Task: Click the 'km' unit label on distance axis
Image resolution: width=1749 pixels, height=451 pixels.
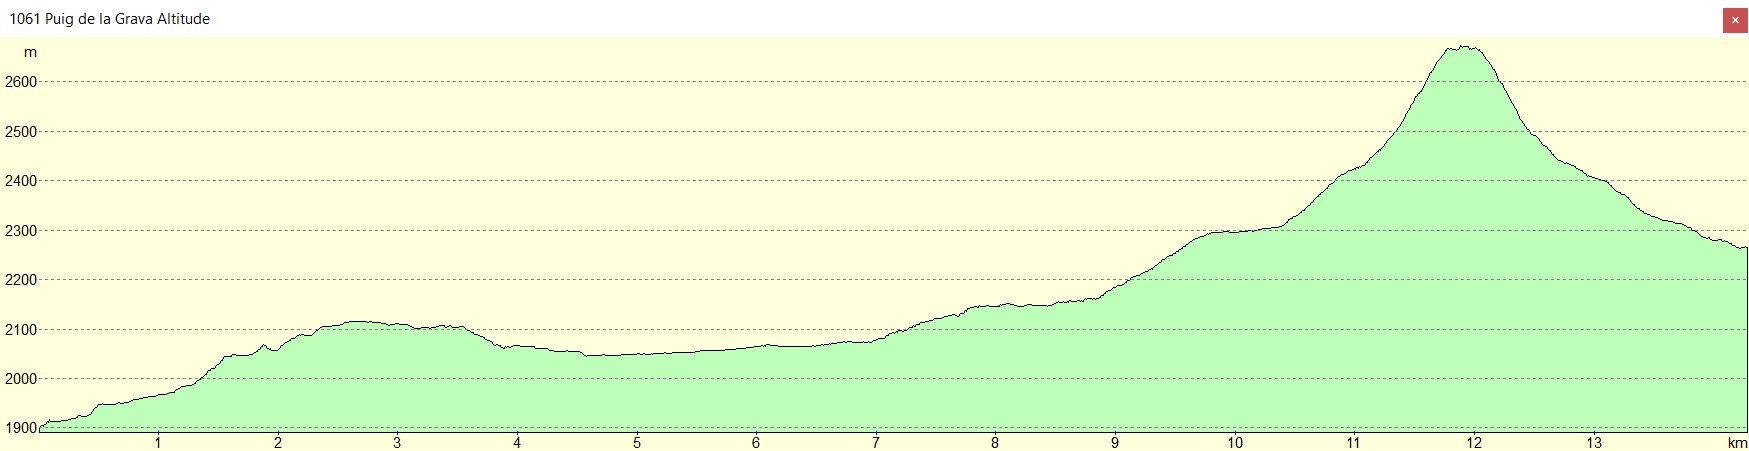Action: [1737, 443]
